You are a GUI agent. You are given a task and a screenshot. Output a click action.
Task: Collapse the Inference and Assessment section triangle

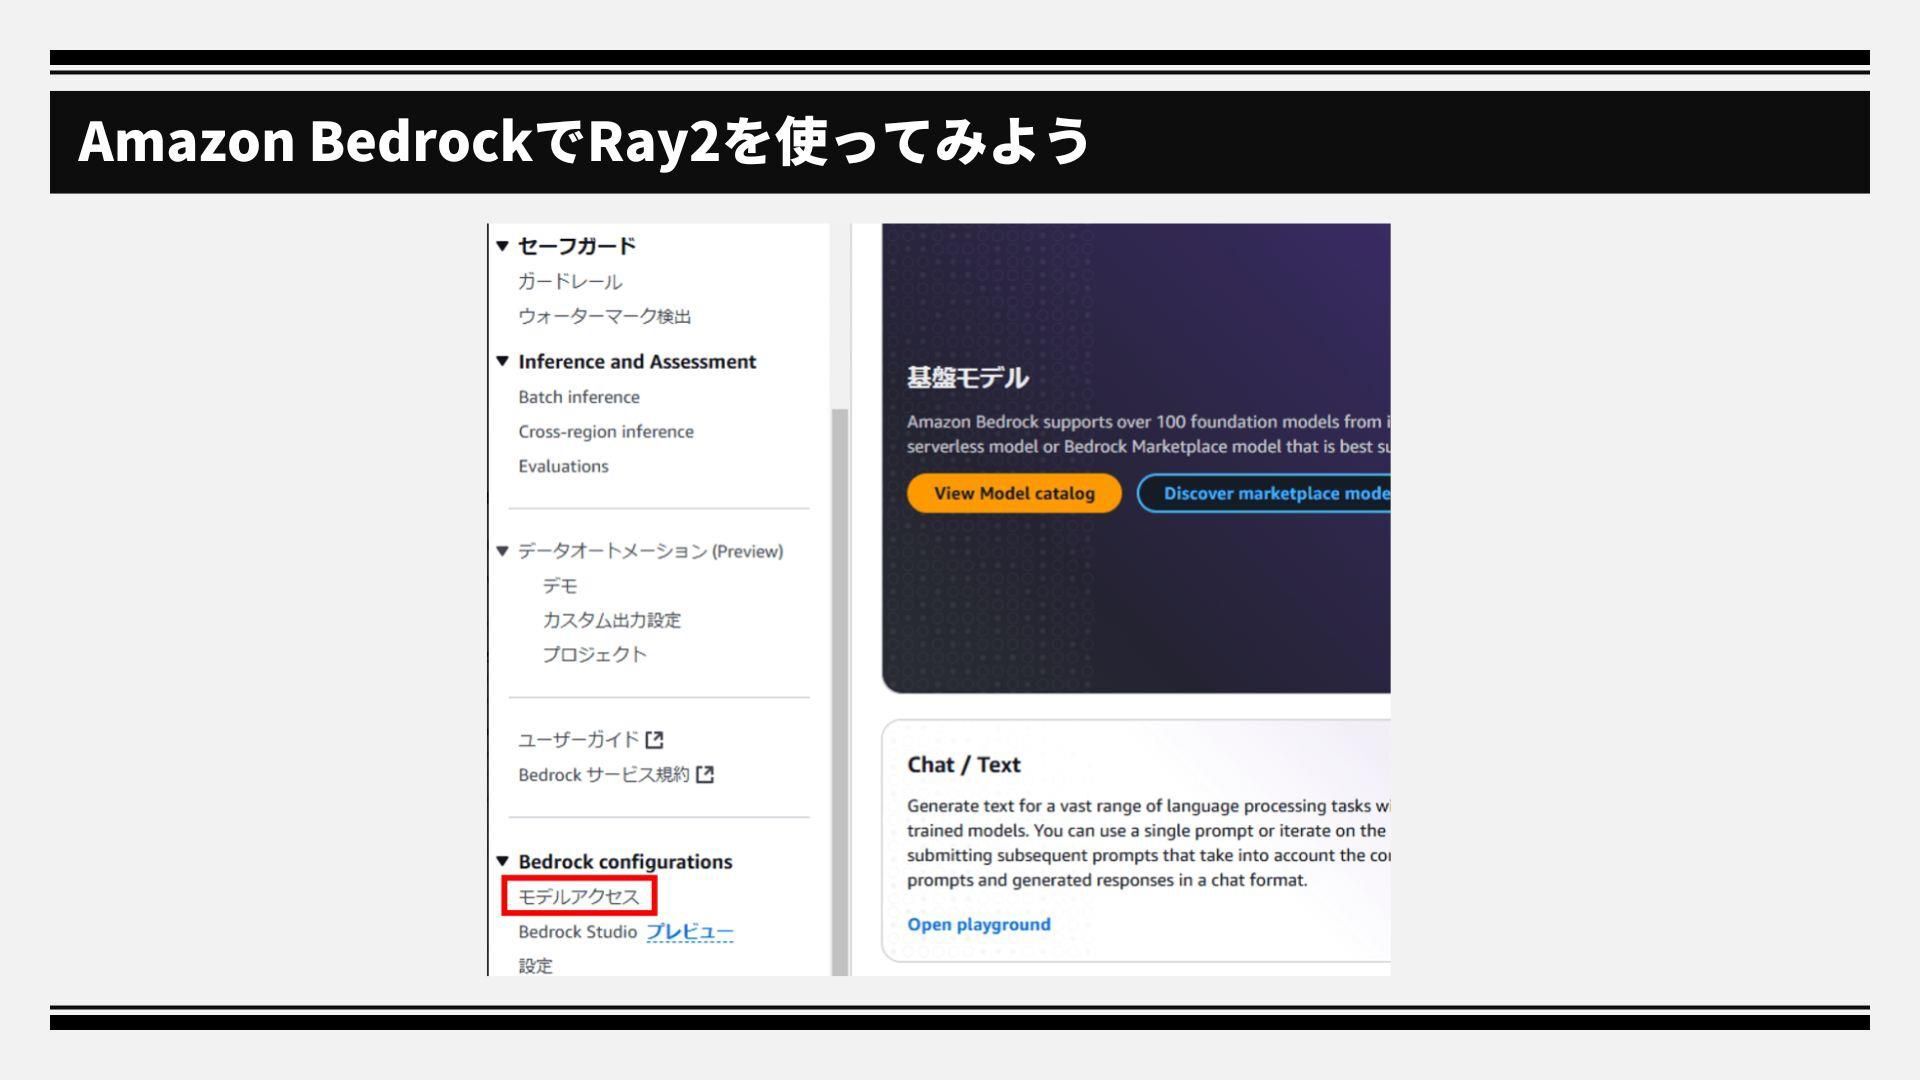pos(503,361)
